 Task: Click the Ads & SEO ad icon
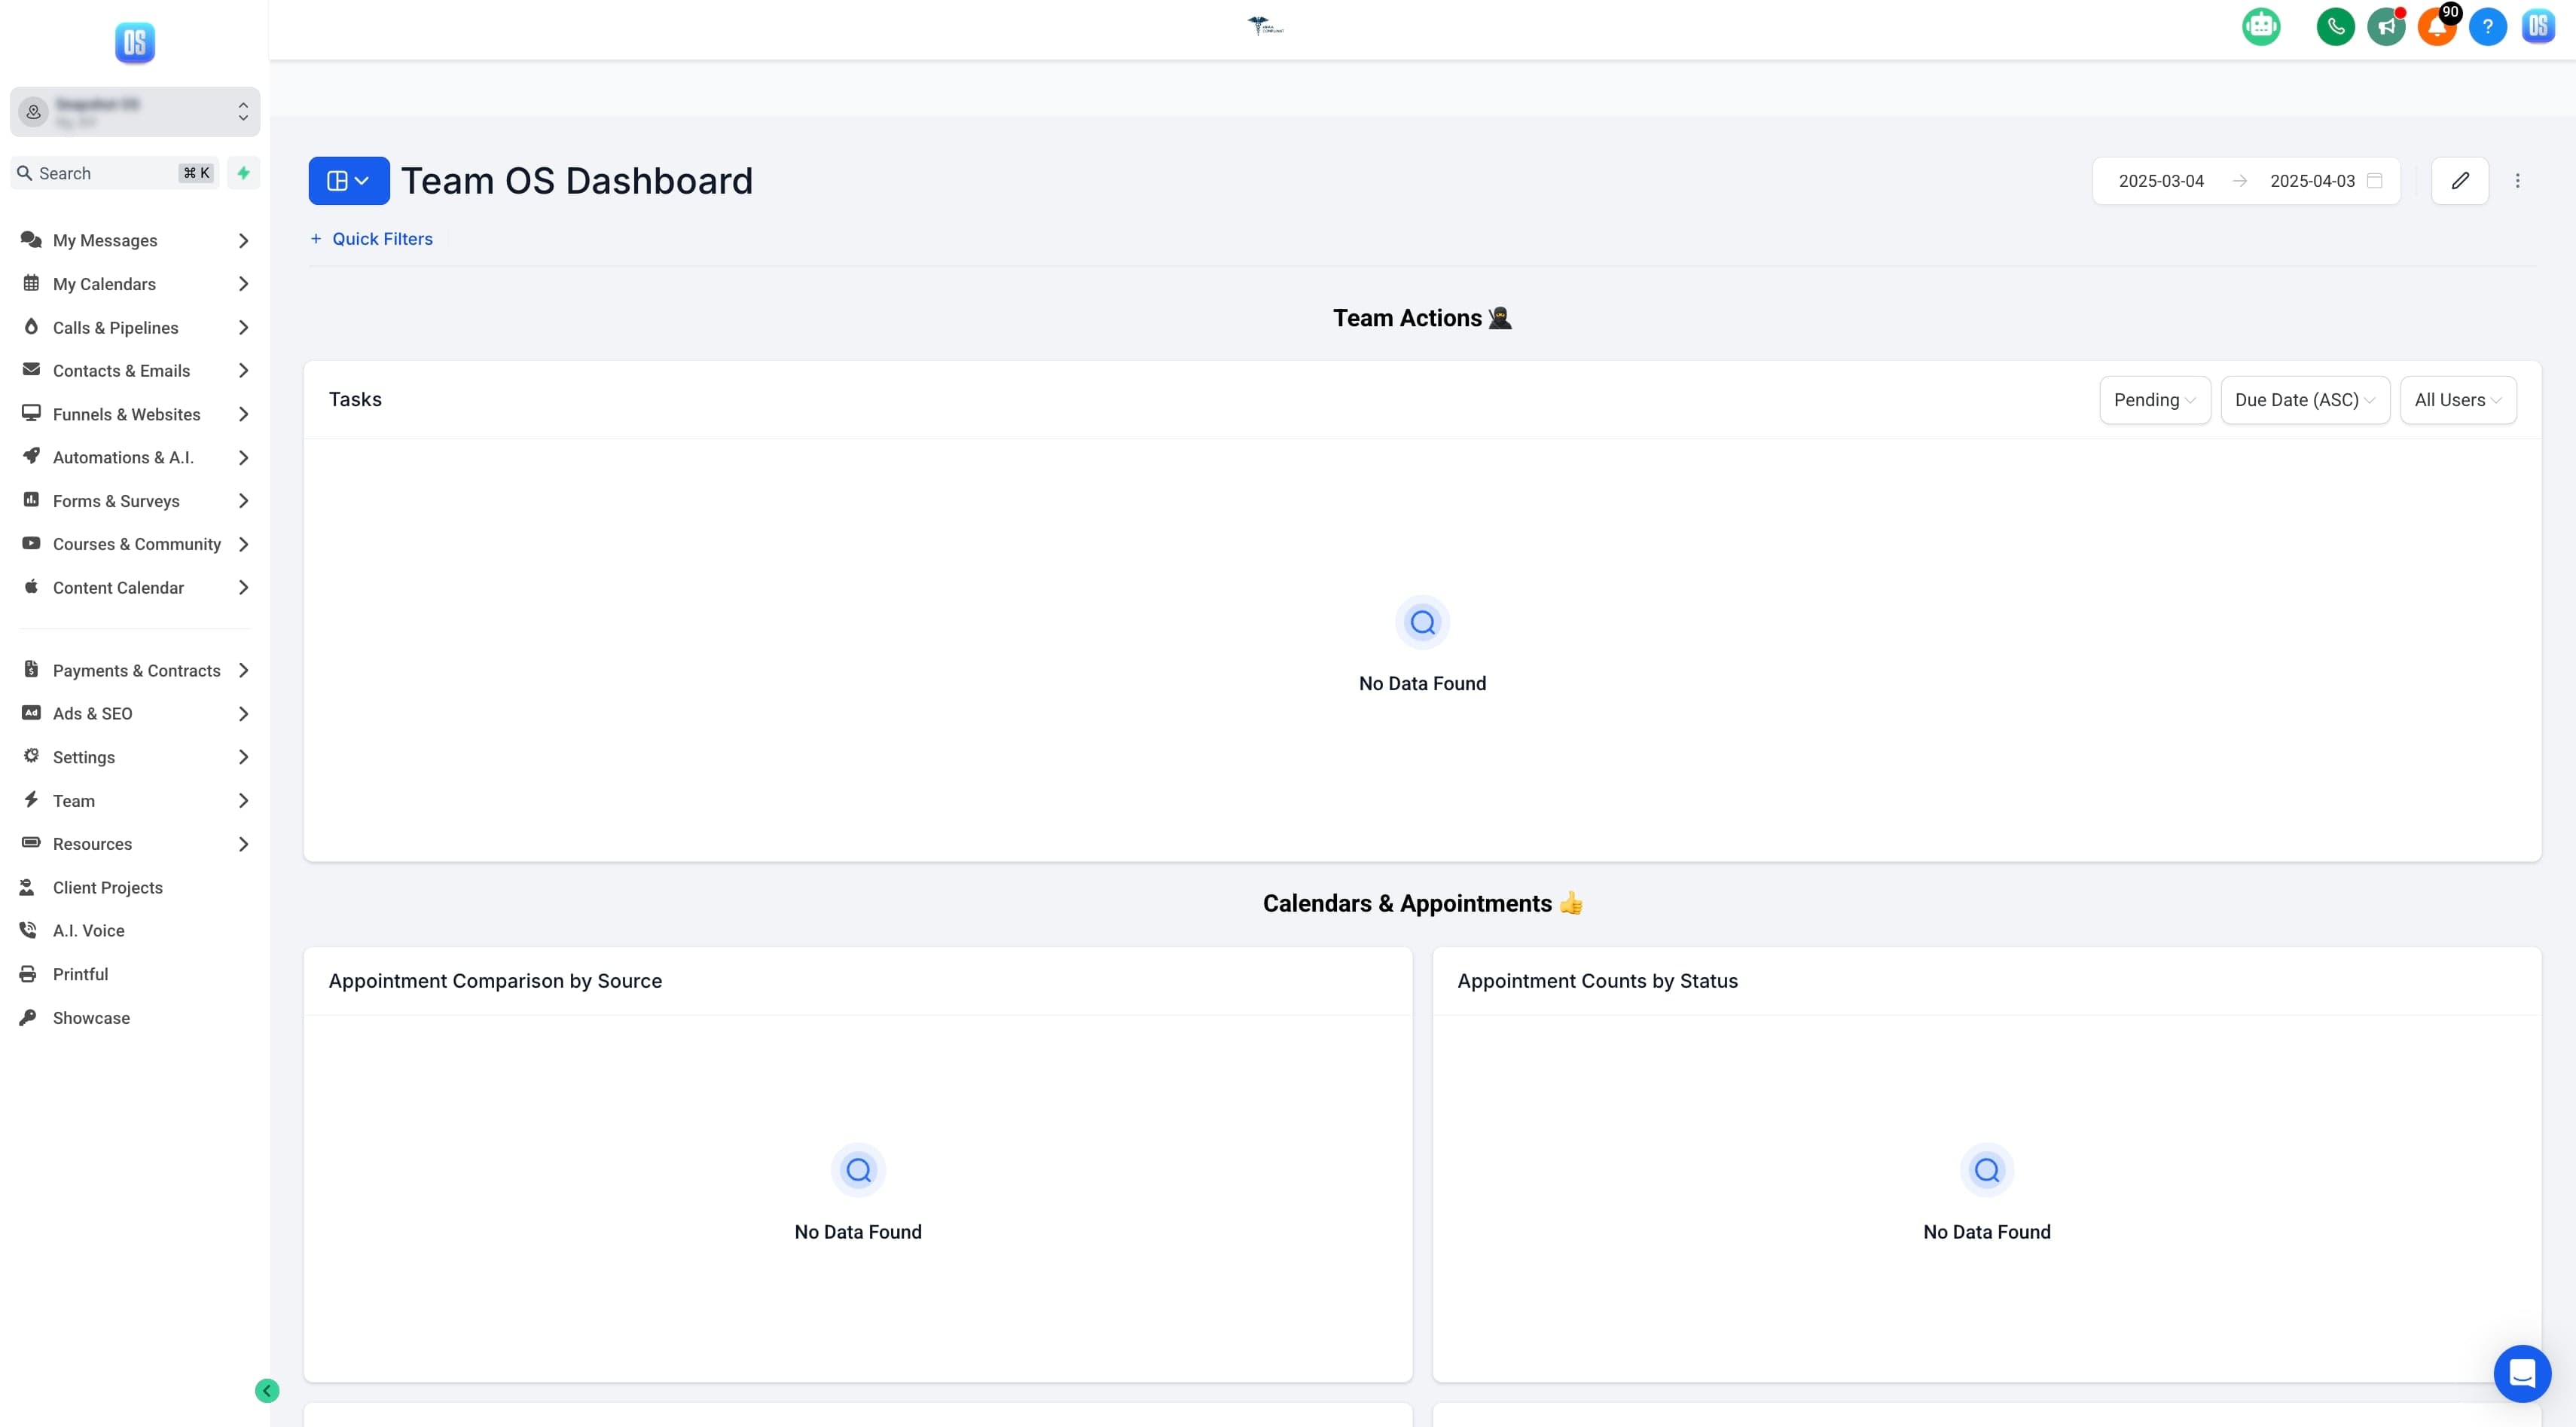point(31,713)
